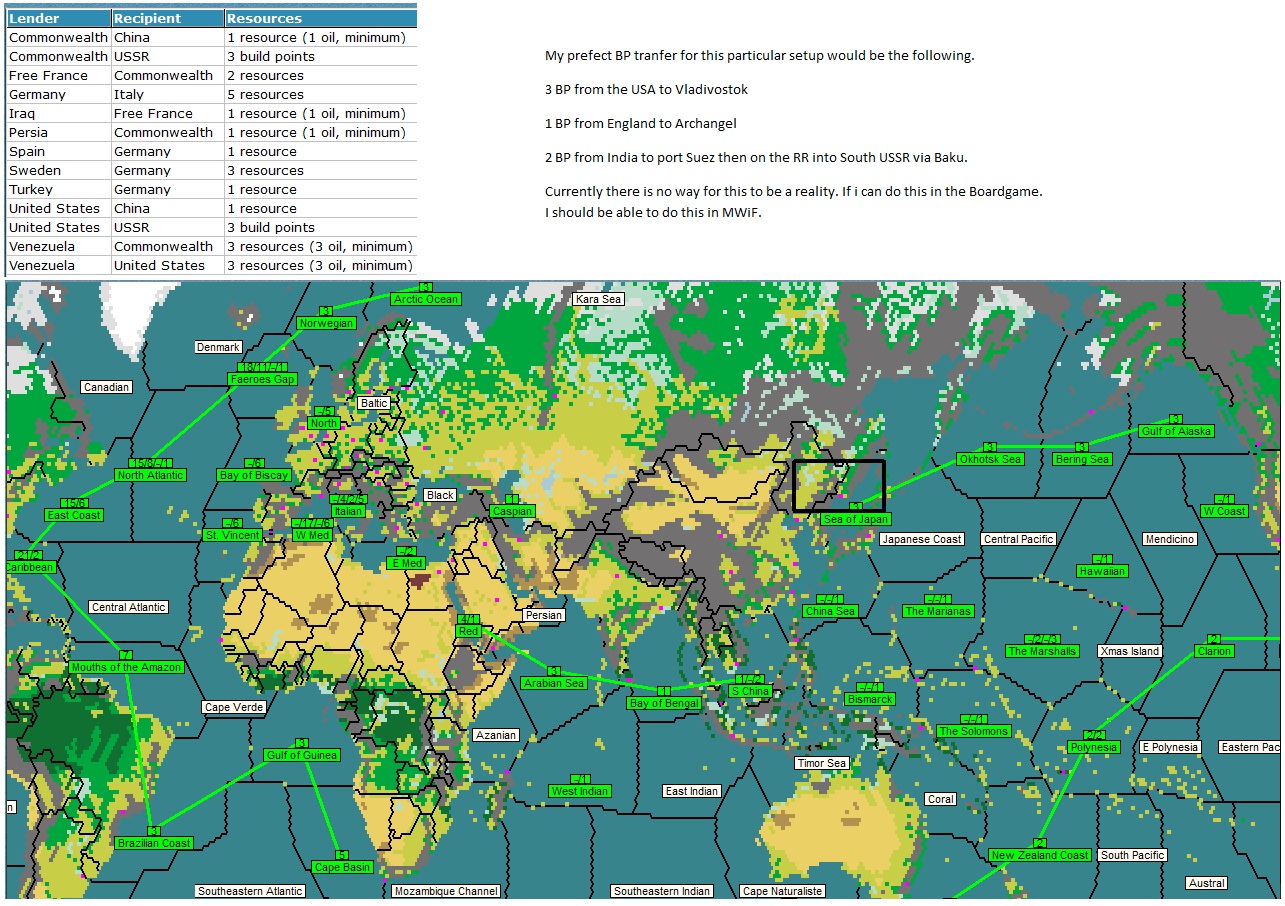Click the W Coast label
This screenshot has width=1285, height=906.
click(1224, 511)
